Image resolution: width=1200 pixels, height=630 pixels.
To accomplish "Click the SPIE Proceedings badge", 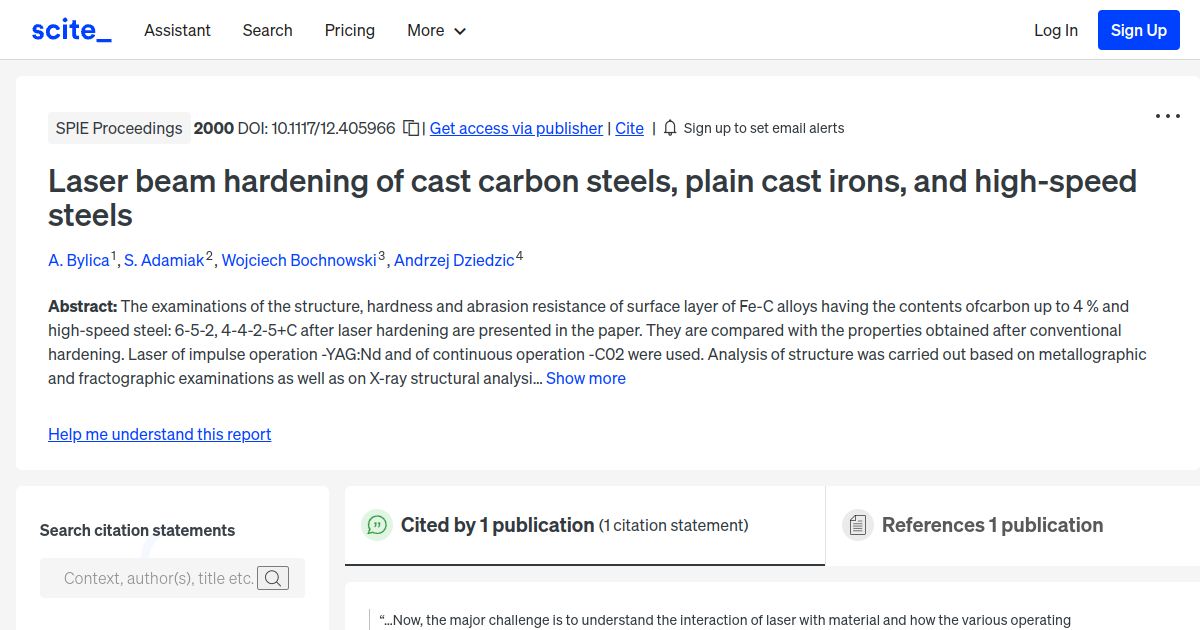I will 119,128.
